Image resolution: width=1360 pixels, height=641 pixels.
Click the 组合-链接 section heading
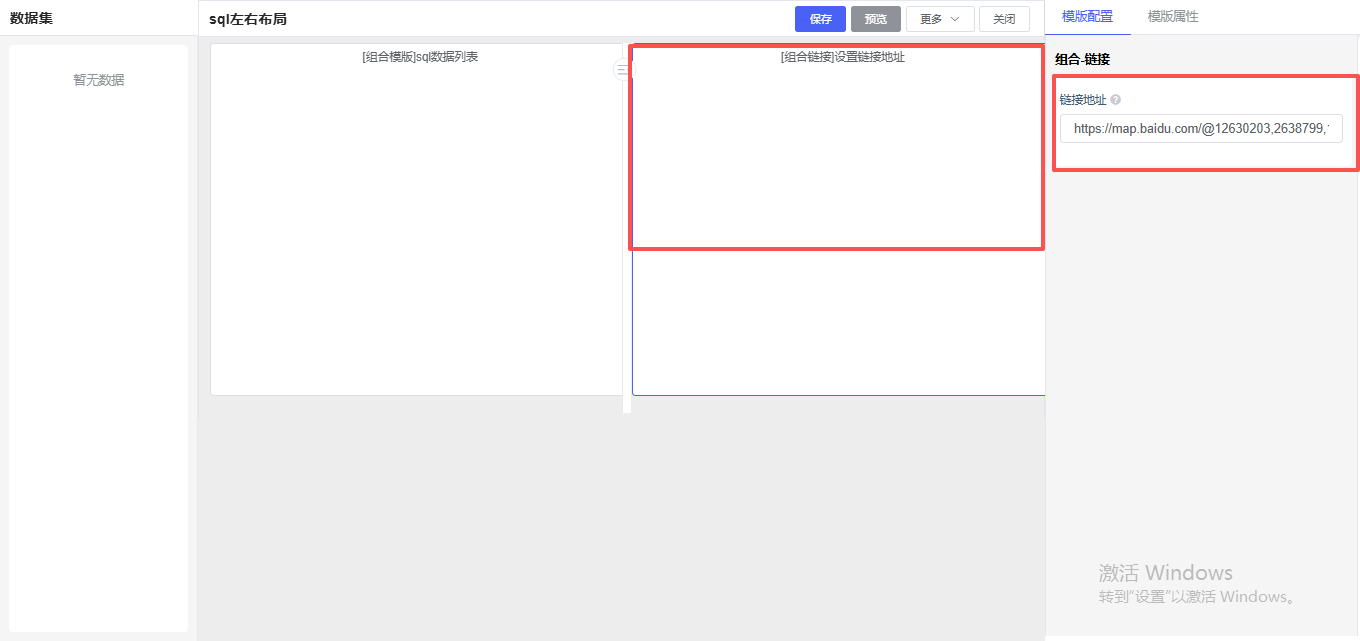point(1083,59)
